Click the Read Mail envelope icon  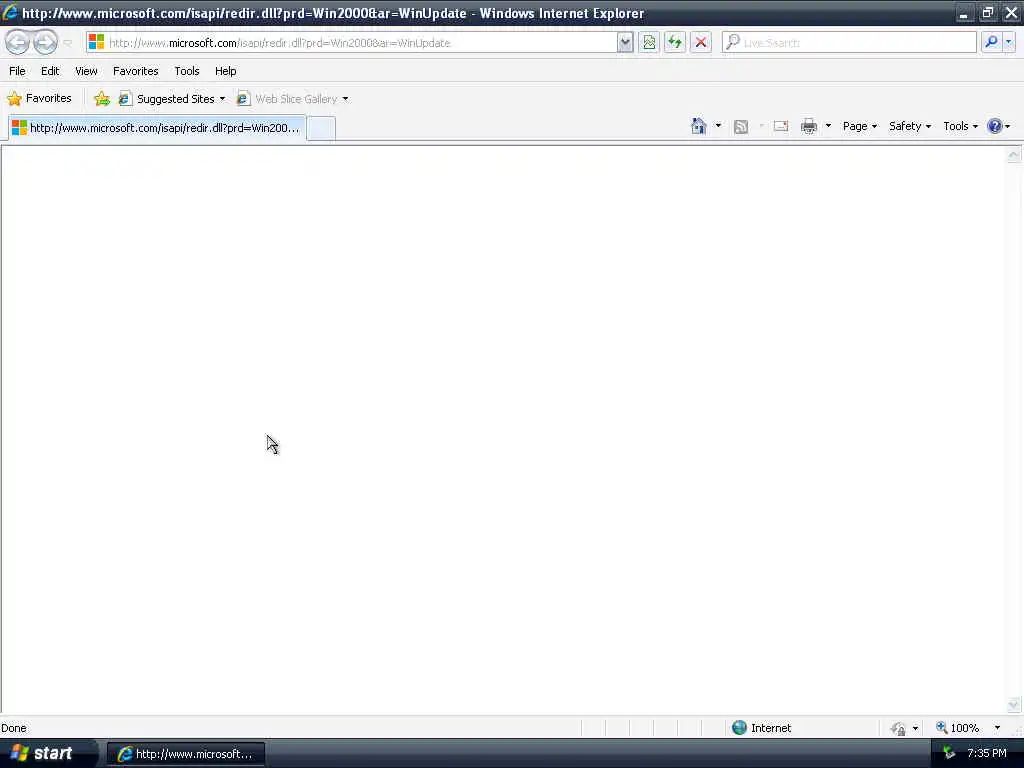click(x=780, y=126)
